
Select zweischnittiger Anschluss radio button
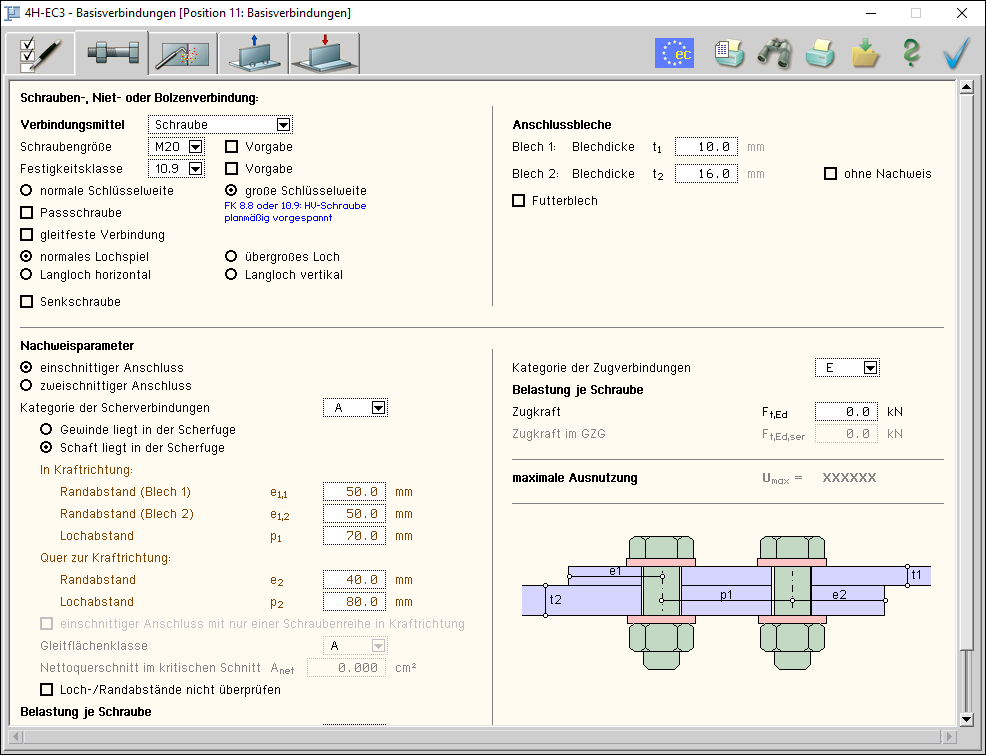point(27,386)
